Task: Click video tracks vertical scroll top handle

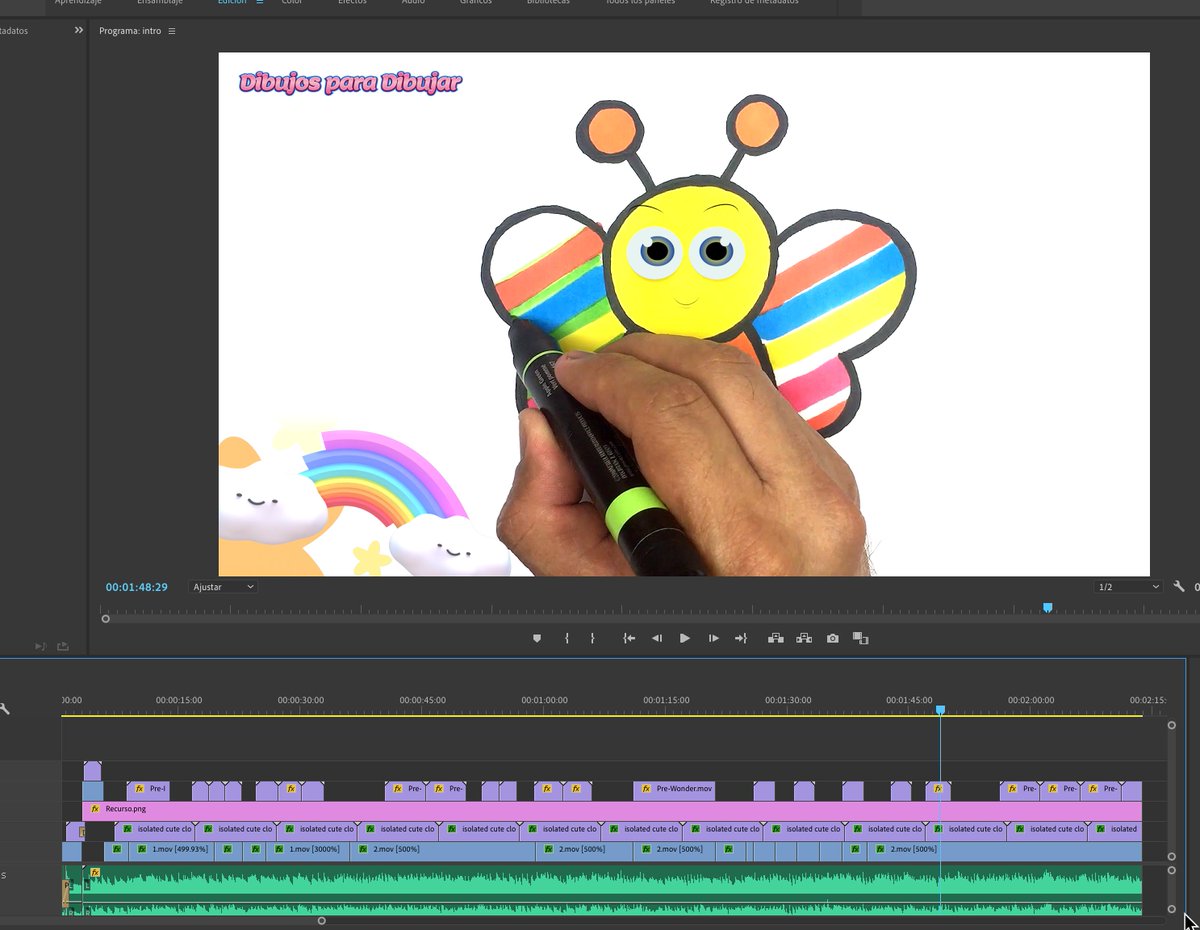Action: 1172,725
